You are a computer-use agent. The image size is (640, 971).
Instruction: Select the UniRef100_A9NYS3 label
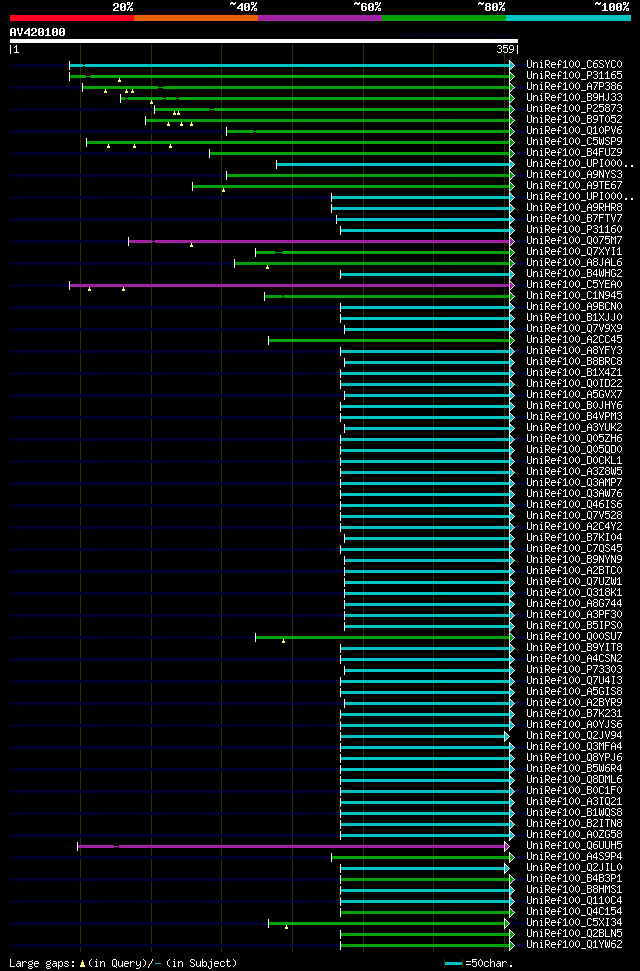click(574, 175)
